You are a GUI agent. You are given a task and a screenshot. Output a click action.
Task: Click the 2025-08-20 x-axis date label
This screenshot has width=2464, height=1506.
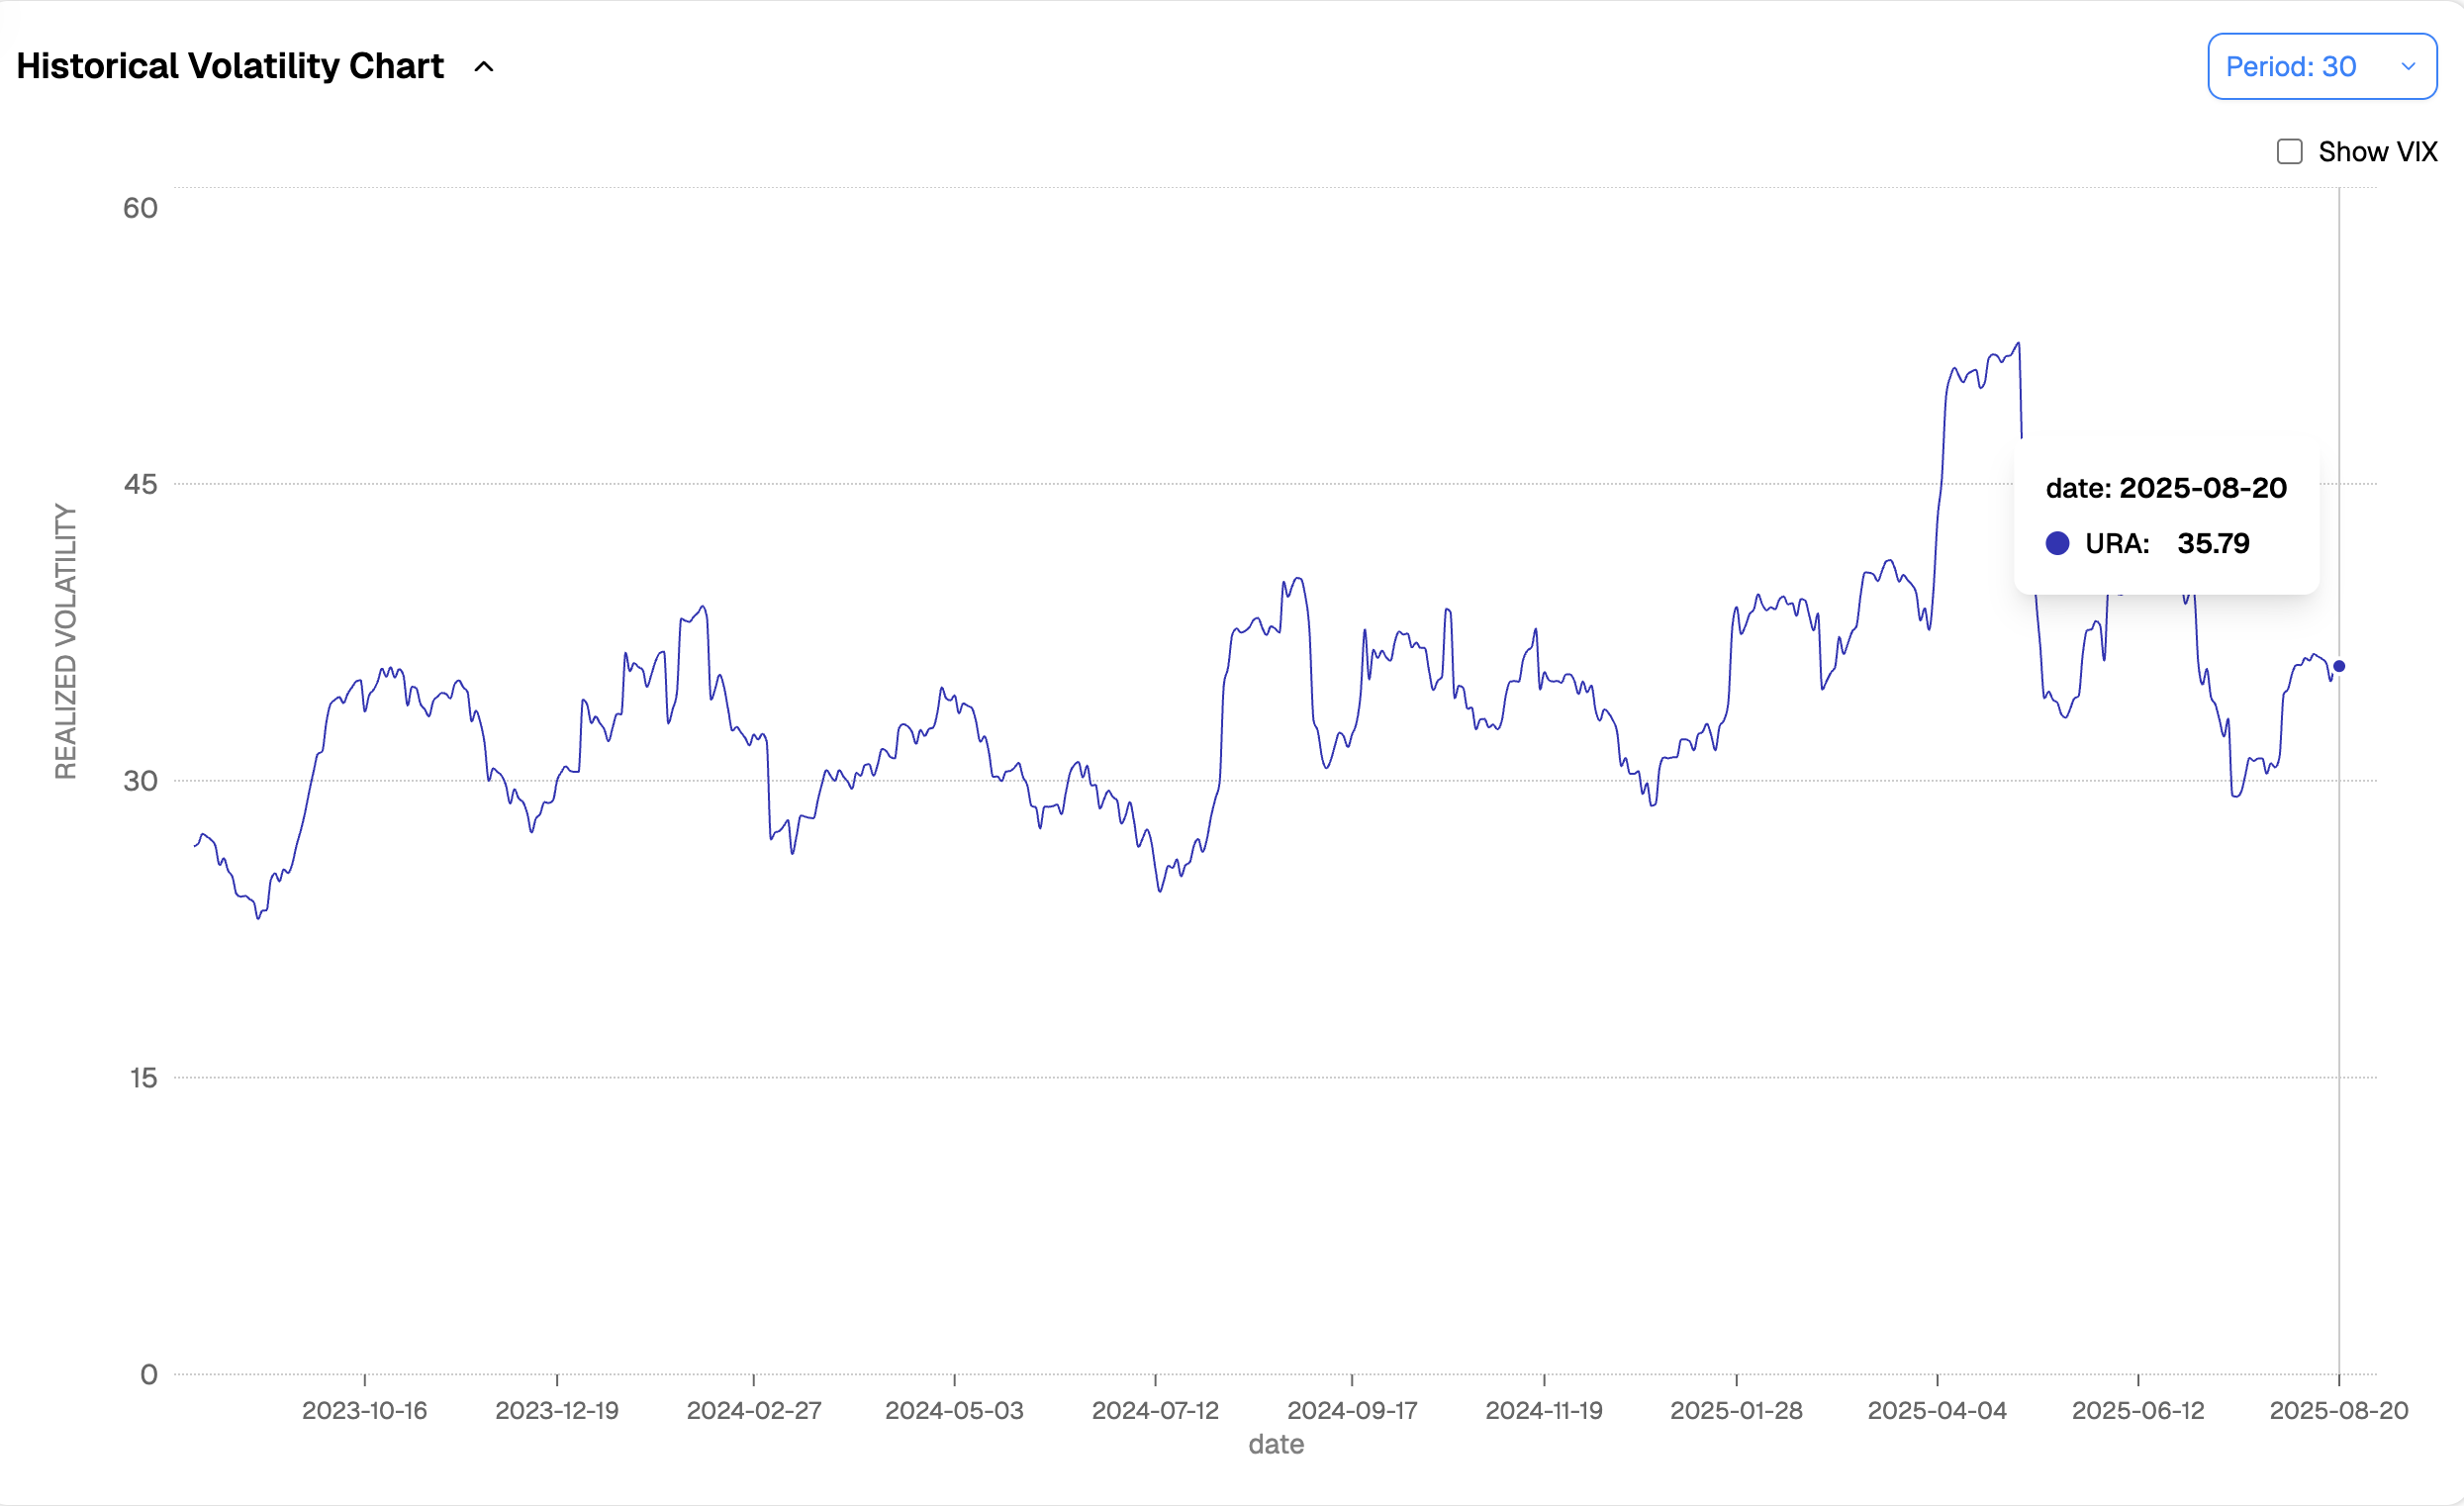coord(2338,1410)
